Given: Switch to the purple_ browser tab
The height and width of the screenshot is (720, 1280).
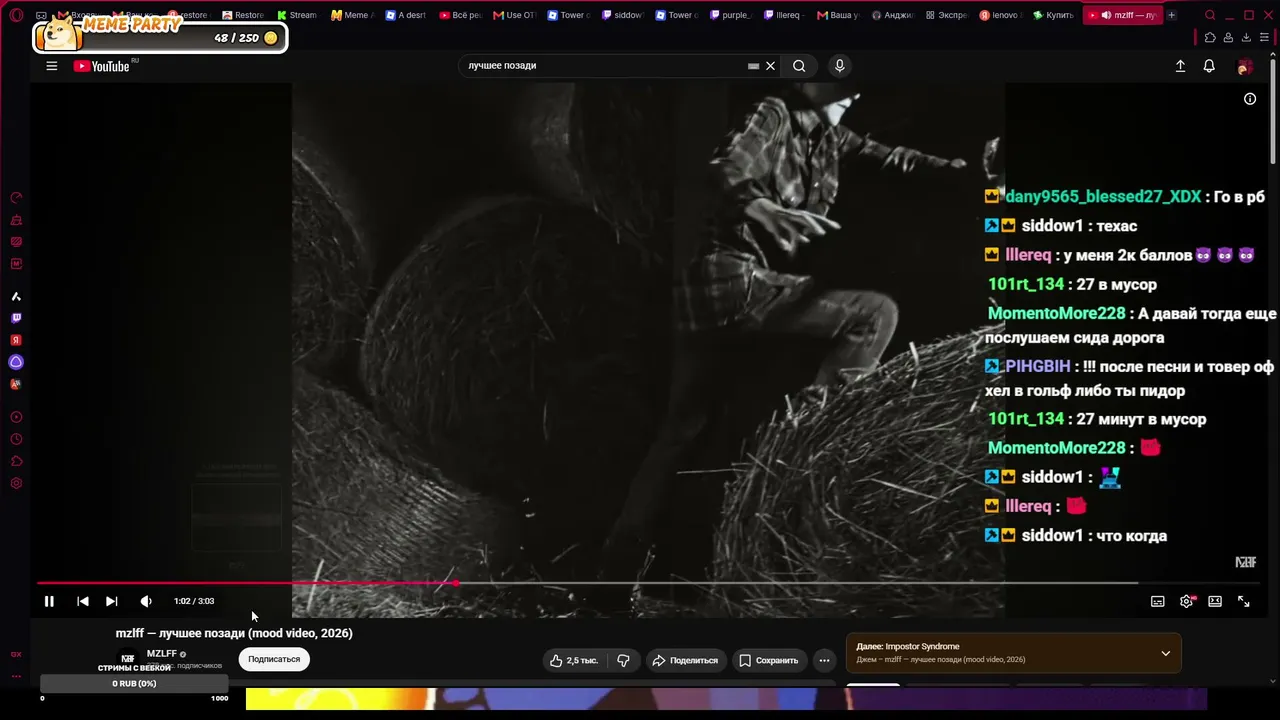Looking at the screenshot, I should (729, 15).
